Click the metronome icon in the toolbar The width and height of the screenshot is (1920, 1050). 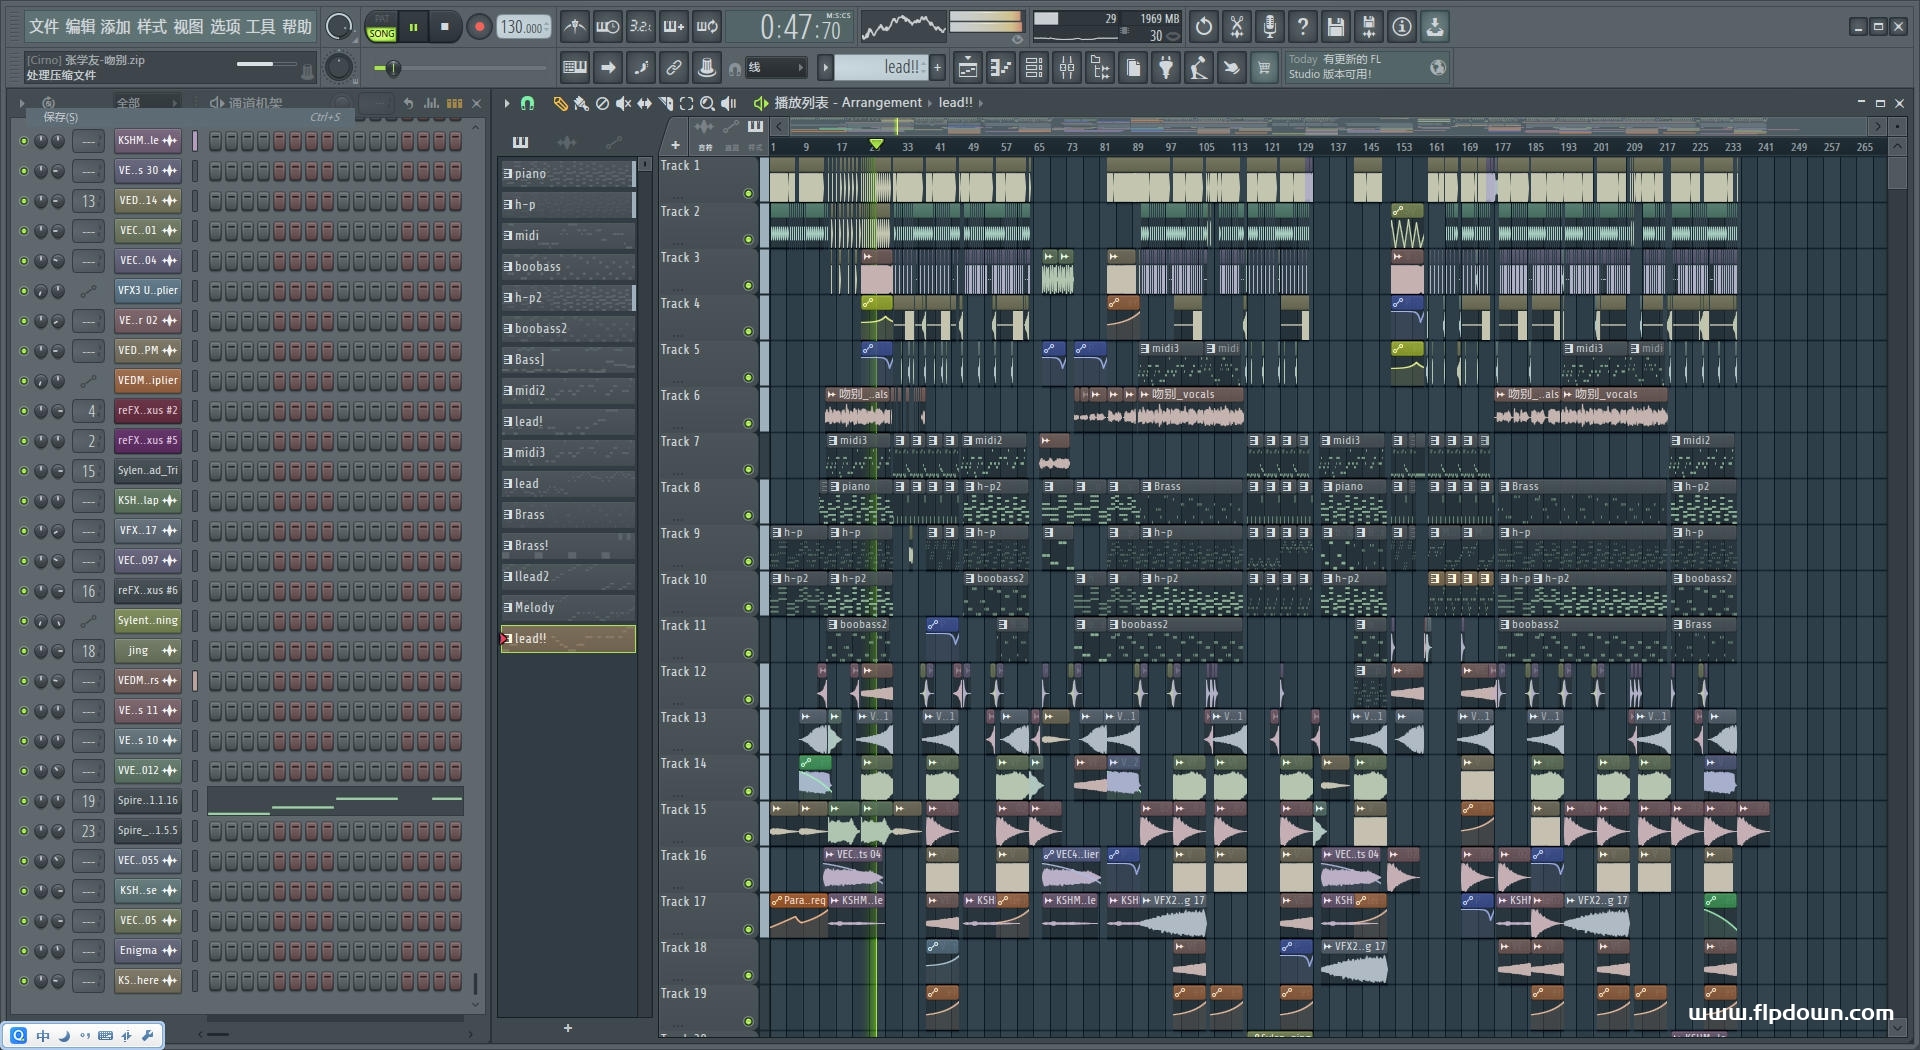click(574, 27)
